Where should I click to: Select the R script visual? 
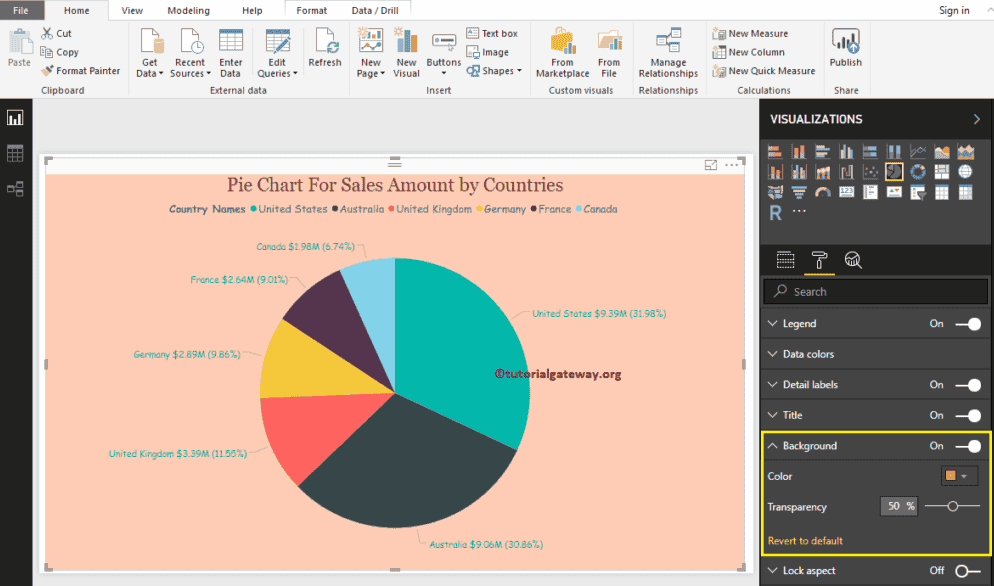tap(775, 212)
